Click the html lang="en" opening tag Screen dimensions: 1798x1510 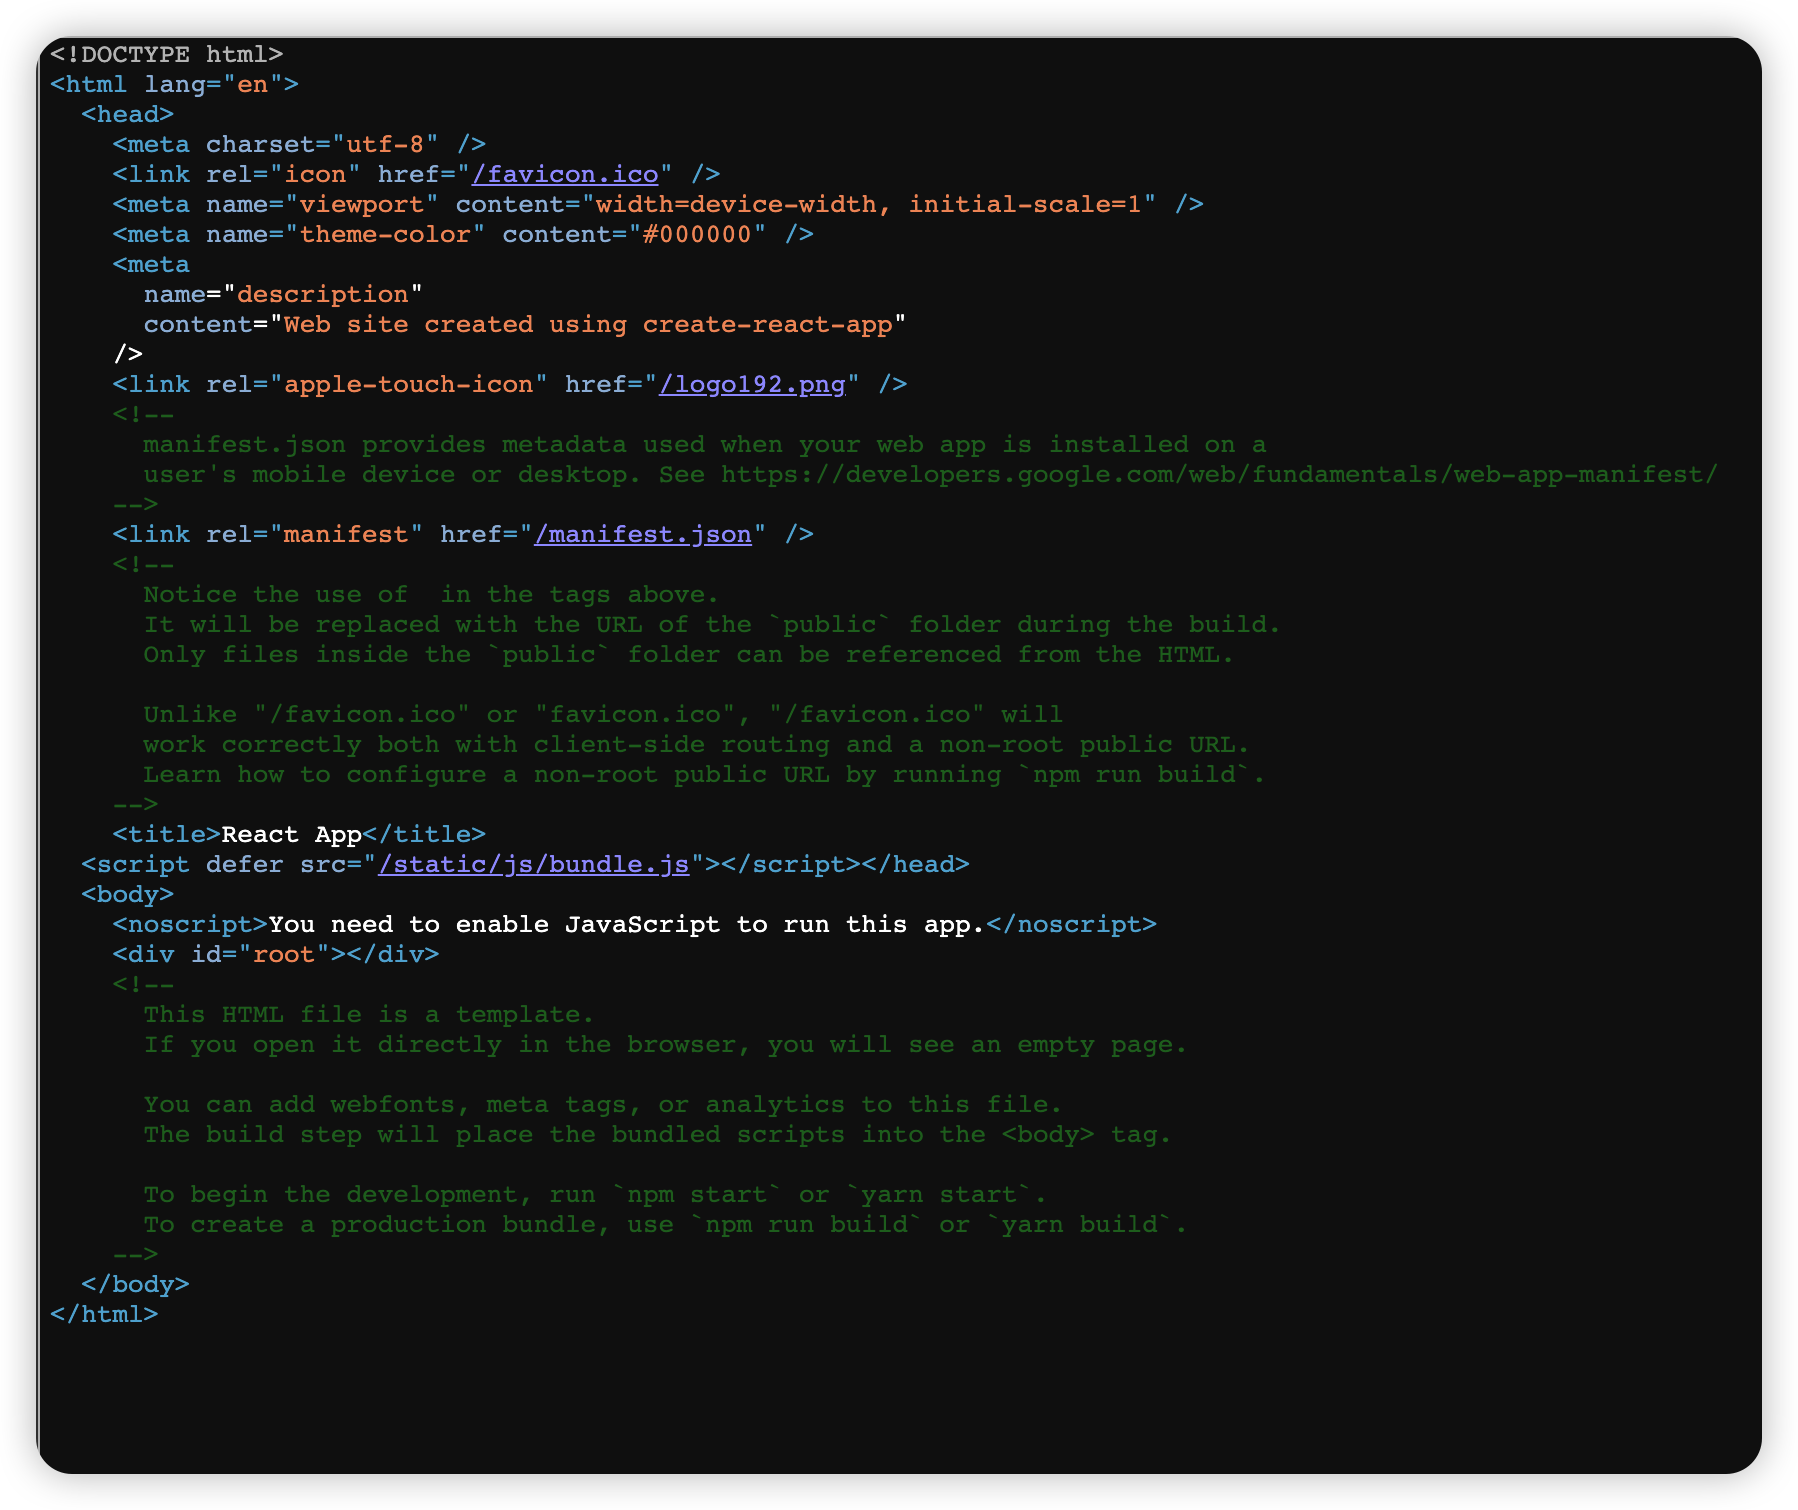pyautogui.click(x=175, y=84)
